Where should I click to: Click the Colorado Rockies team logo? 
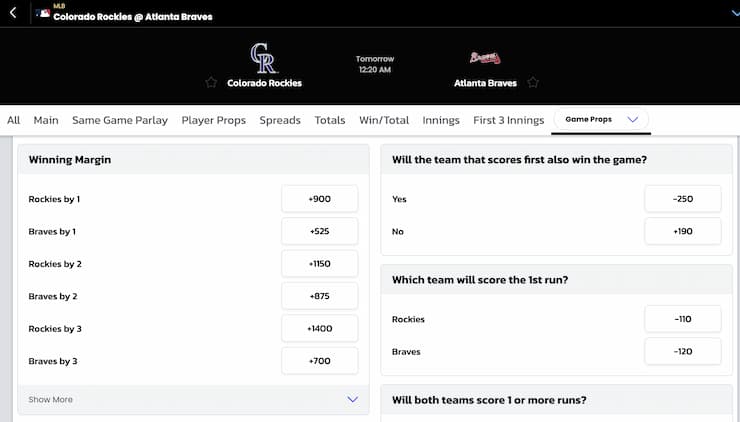263,58
